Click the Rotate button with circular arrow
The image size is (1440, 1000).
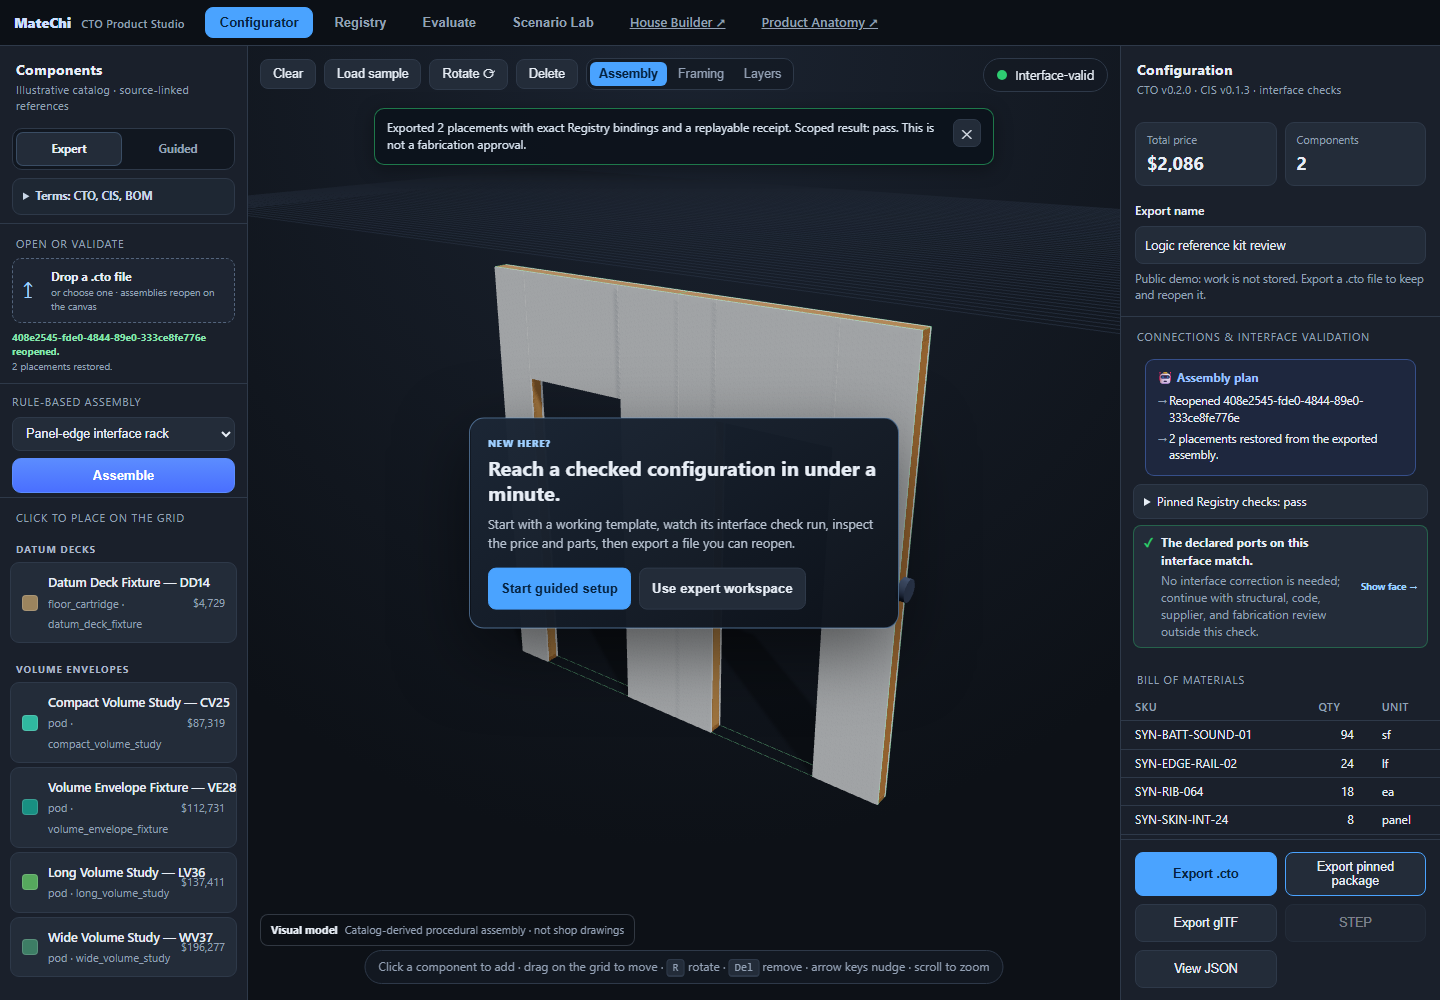point(468,74)
